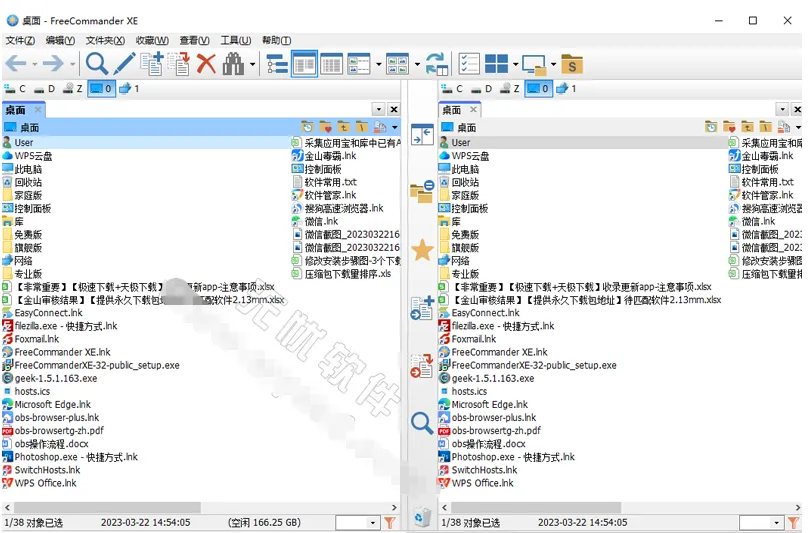This screenshot has height=533, width=809.
Task: Click the middle bar copy-with-plus icon
Action: pos(422,308)
